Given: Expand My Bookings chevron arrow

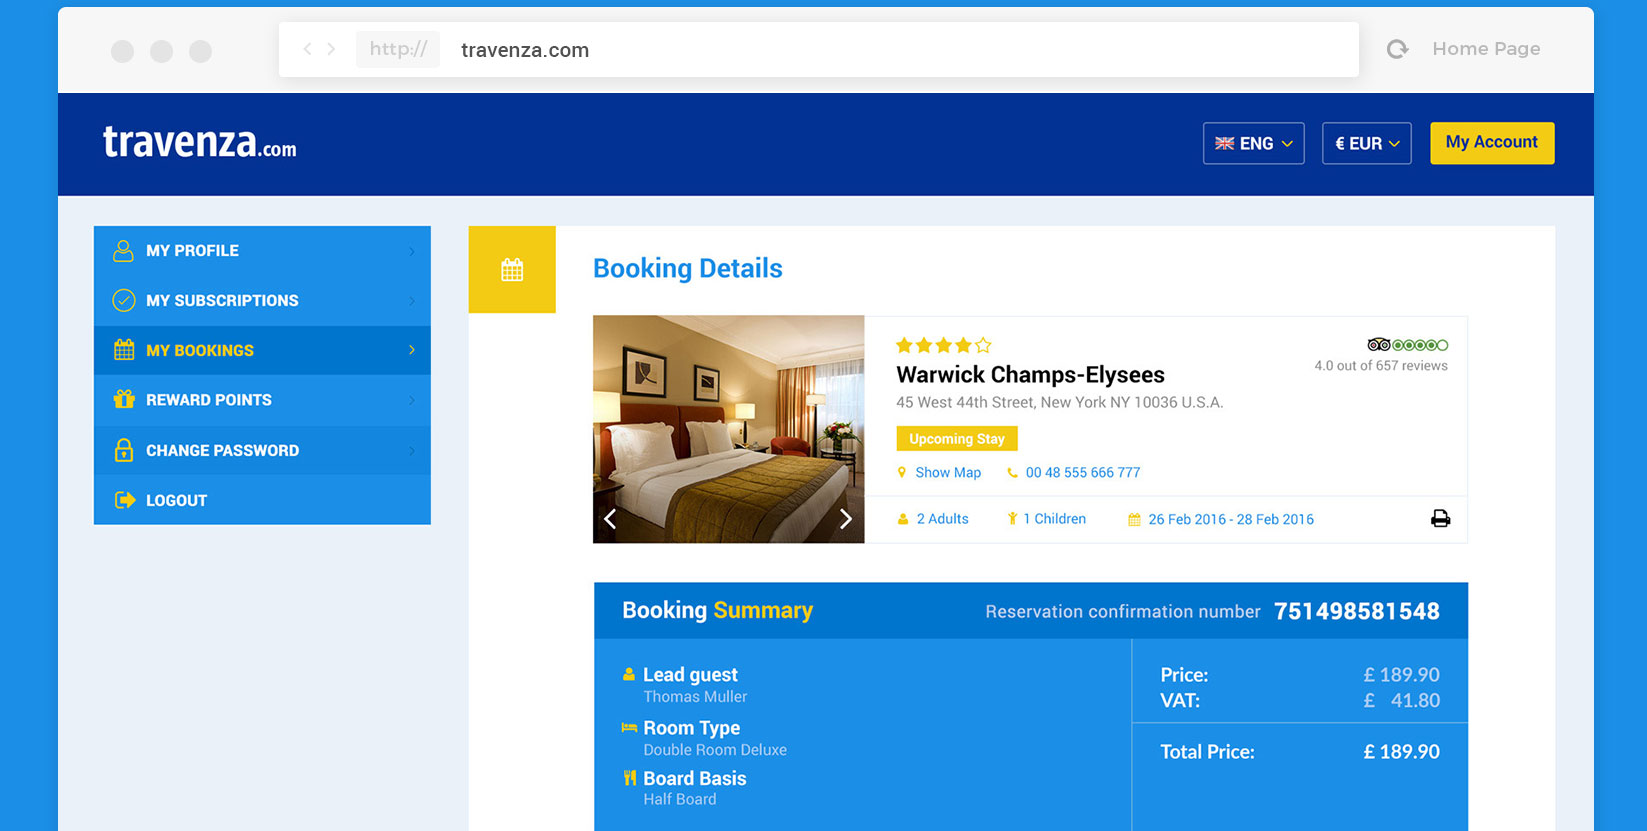Looking at the screenshot, I should pos(411,350).
